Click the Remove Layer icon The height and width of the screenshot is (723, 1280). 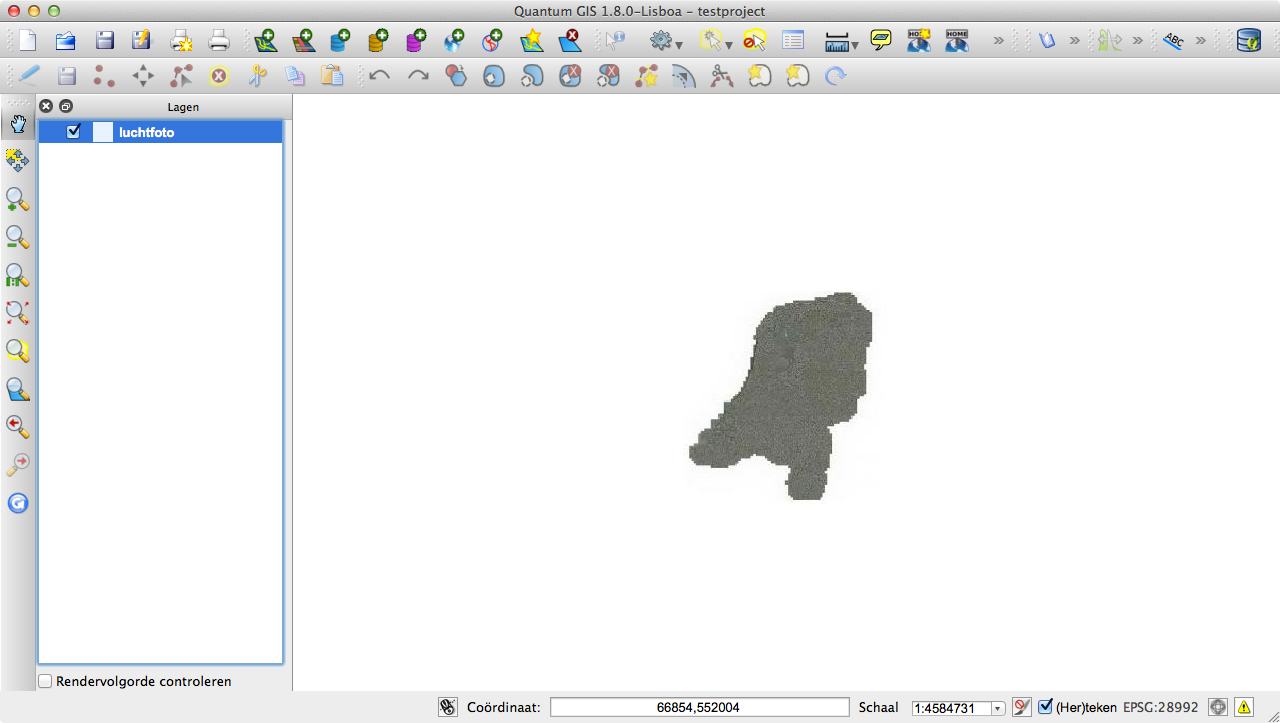pos(569,41)
